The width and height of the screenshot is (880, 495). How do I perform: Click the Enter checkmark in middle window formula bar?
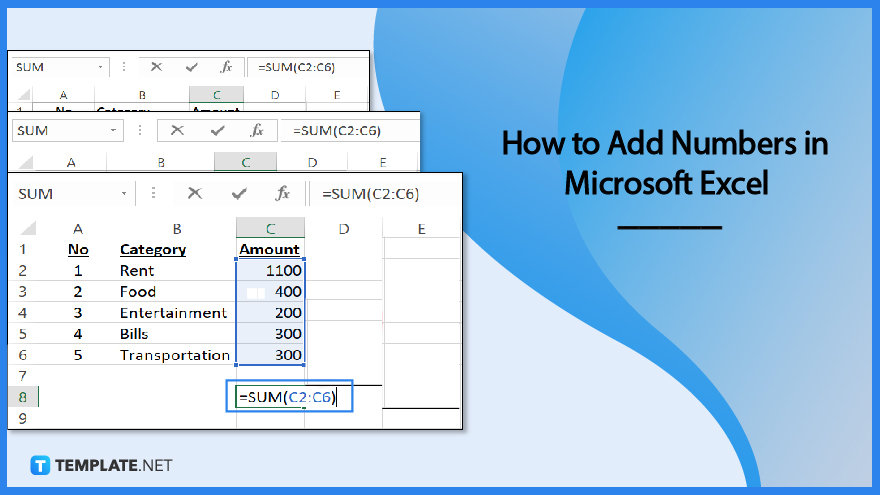(x=217, y=131)
